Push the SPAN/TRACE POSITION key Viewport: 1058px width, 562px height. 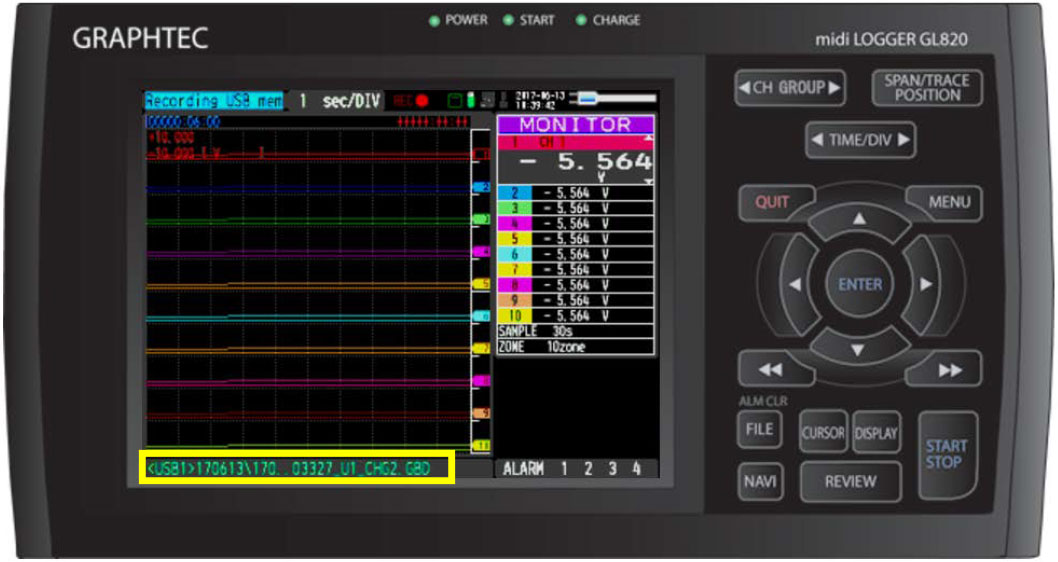coord(927,88)
